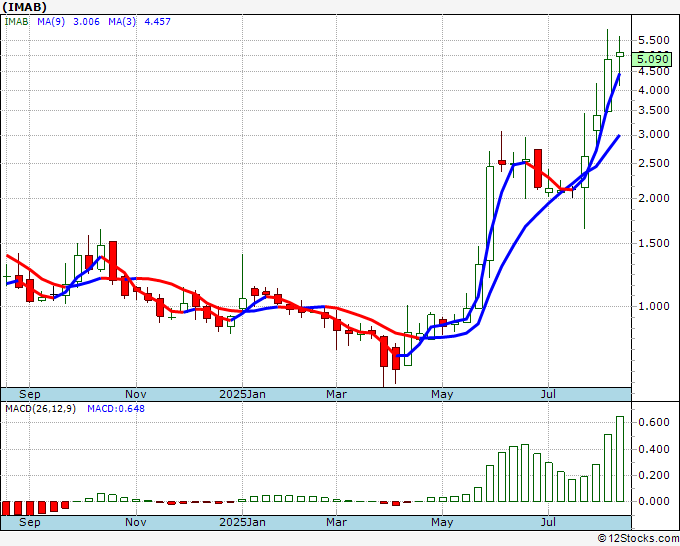Click the 2.500 price axis label
Screen dimensions: 680x546
[x=654, y=163]
